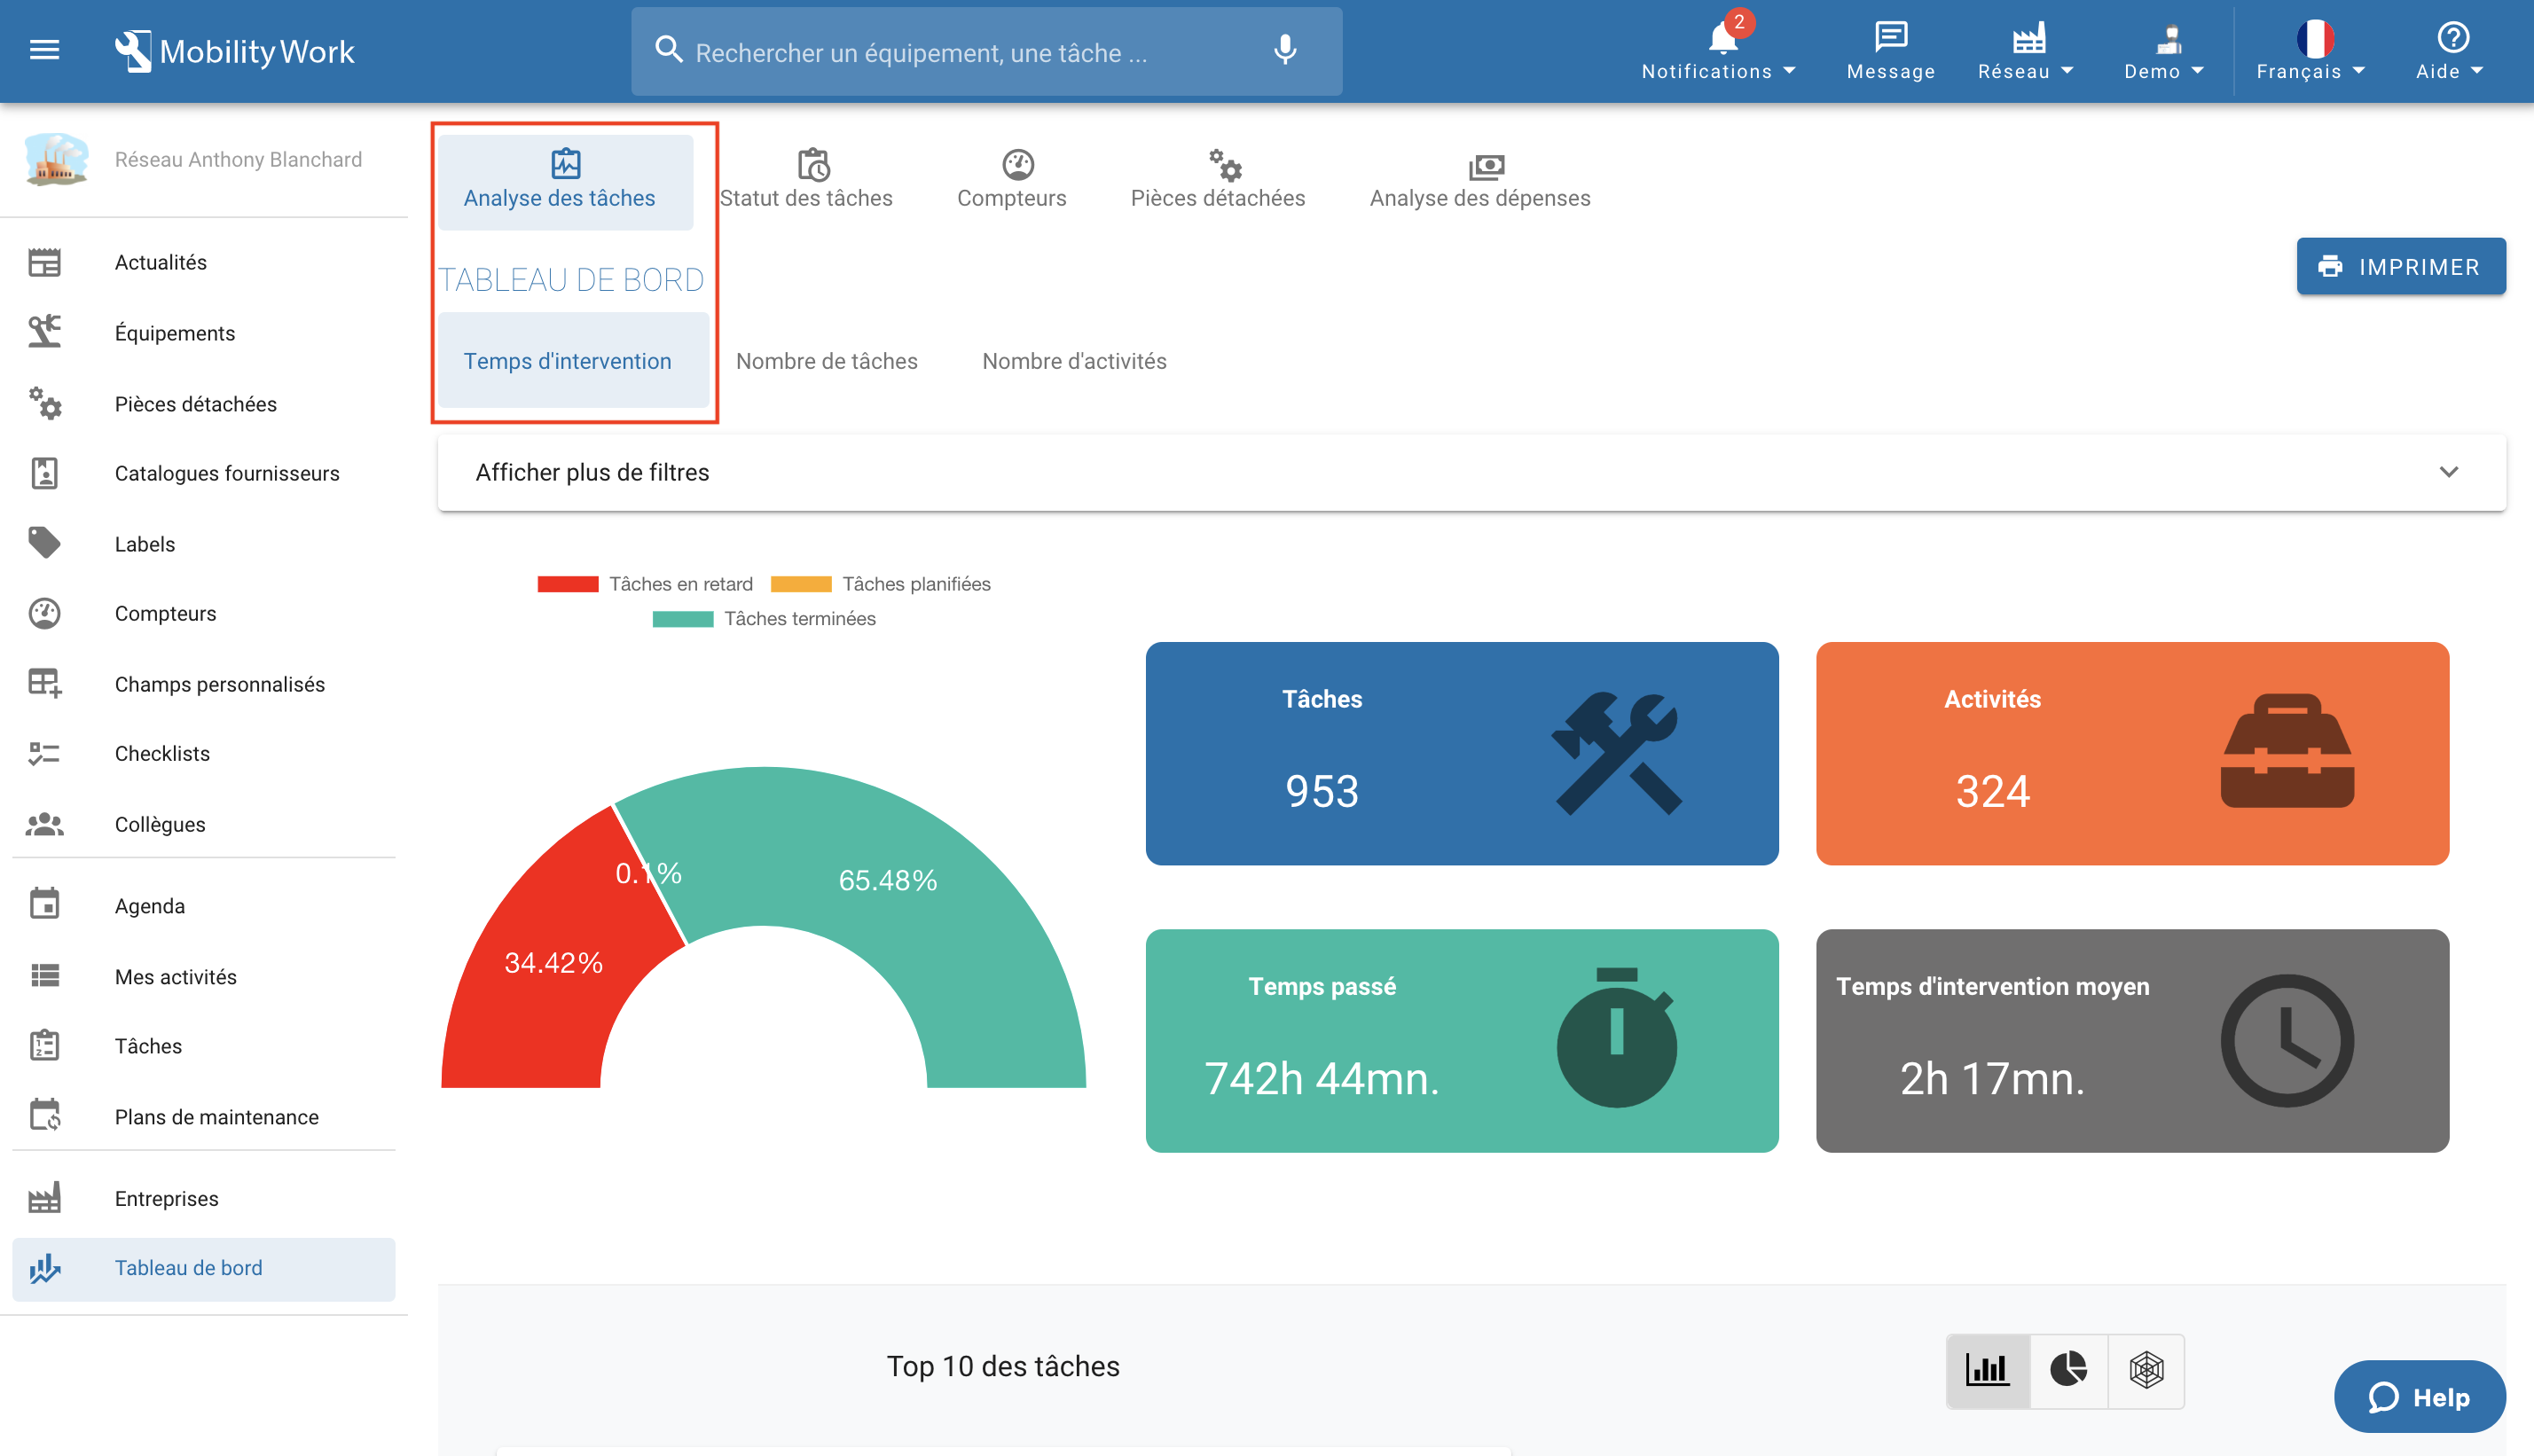The image size is (2534, 1456).
Task: Open the Help chat button
Action: (2419, 1397)
